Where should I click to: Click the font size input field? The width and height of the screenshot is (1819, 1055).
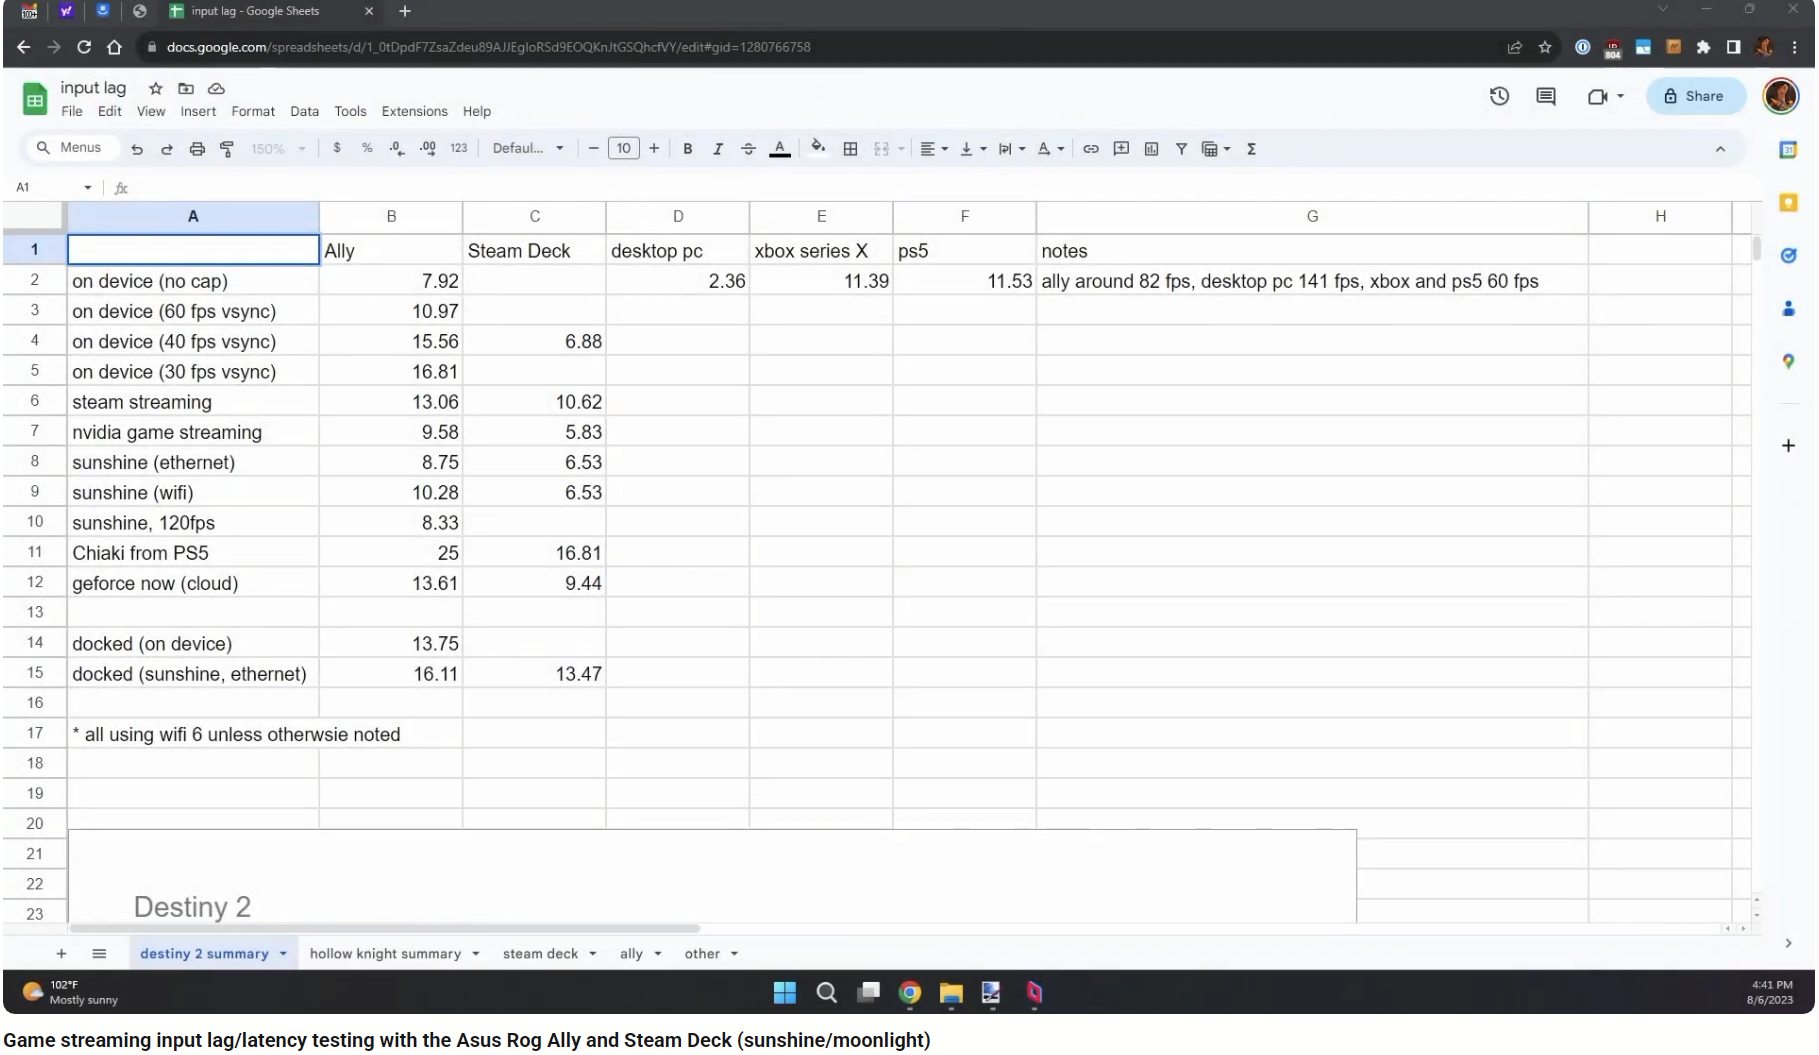click(623, 149)
